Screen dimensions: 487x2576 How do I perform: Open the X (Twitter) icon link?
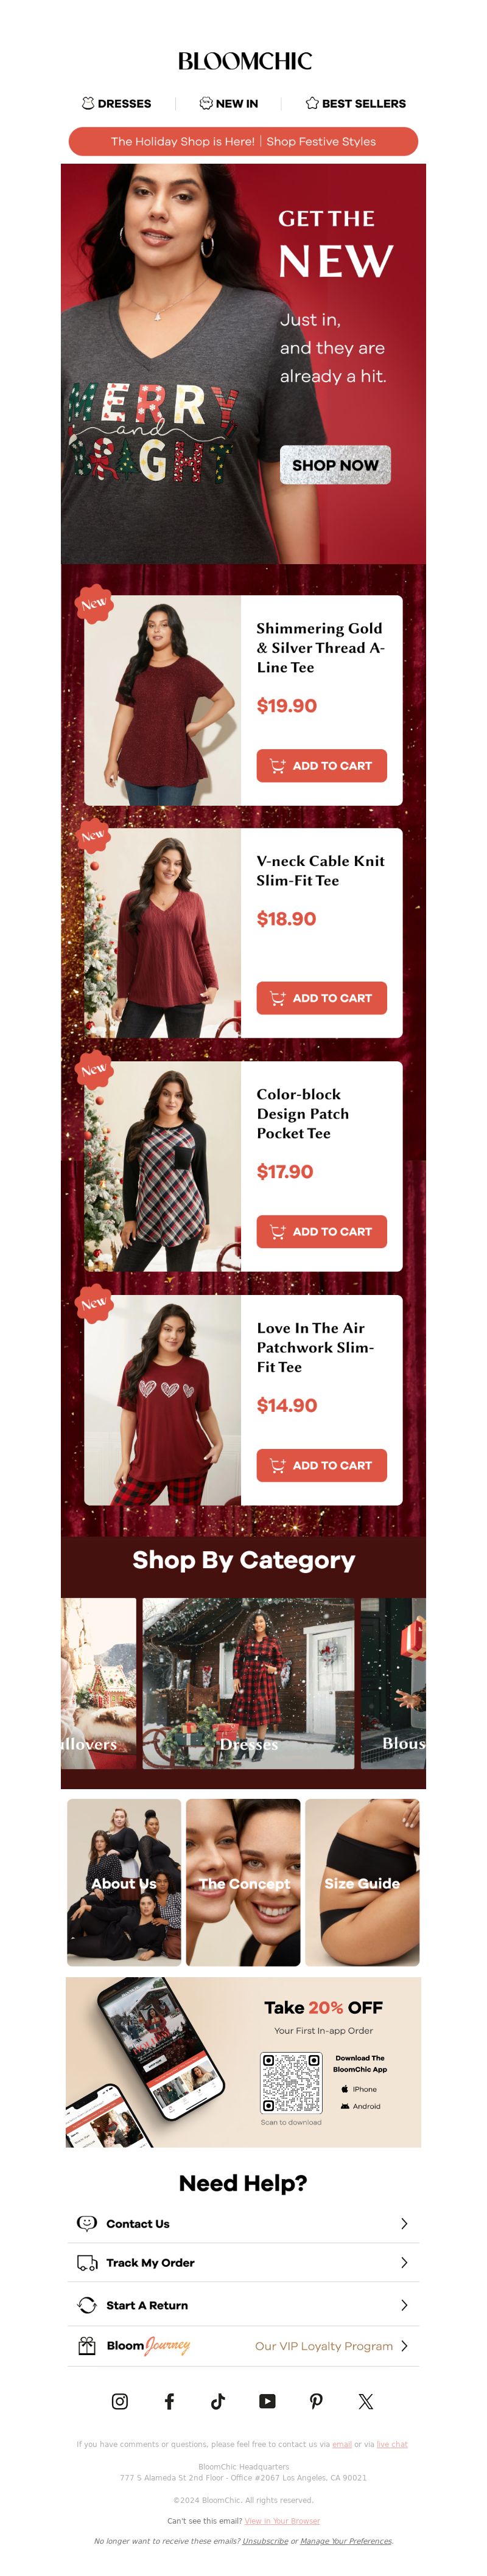pos(365,2401)
